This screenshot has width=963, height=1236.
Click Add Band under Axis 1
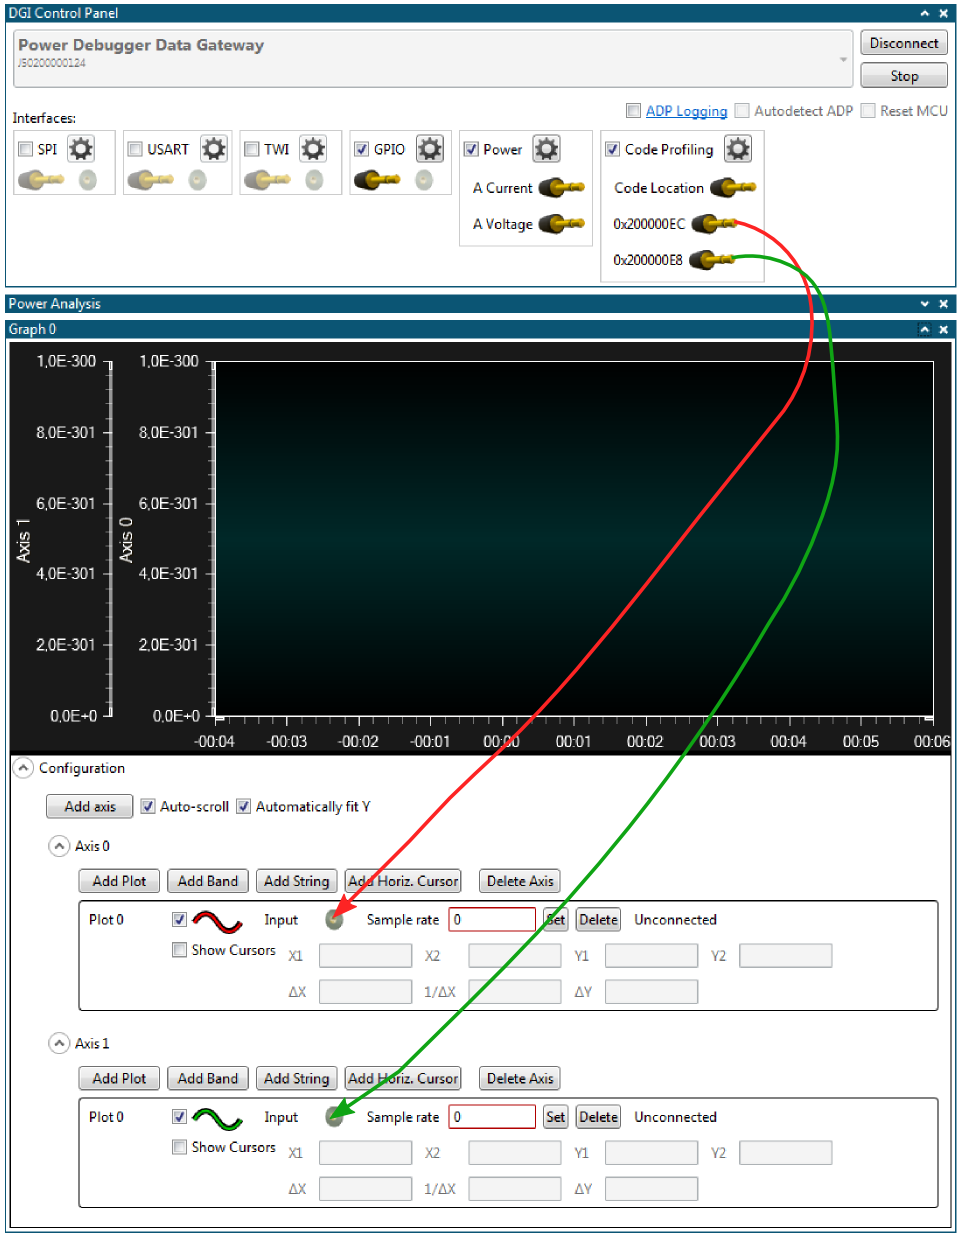208,1078
